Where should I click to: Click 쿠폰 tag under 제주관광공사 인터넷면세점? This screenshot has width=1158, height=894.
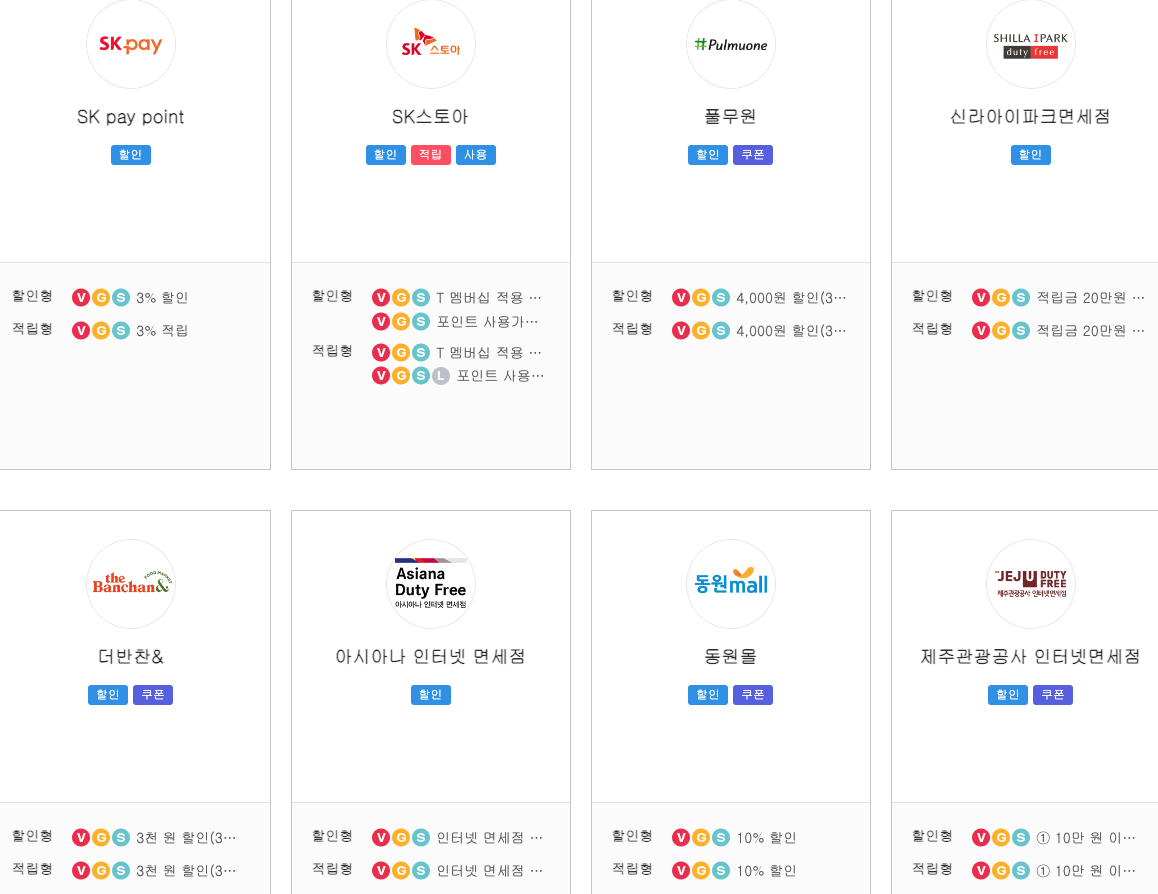(1052, 695)
